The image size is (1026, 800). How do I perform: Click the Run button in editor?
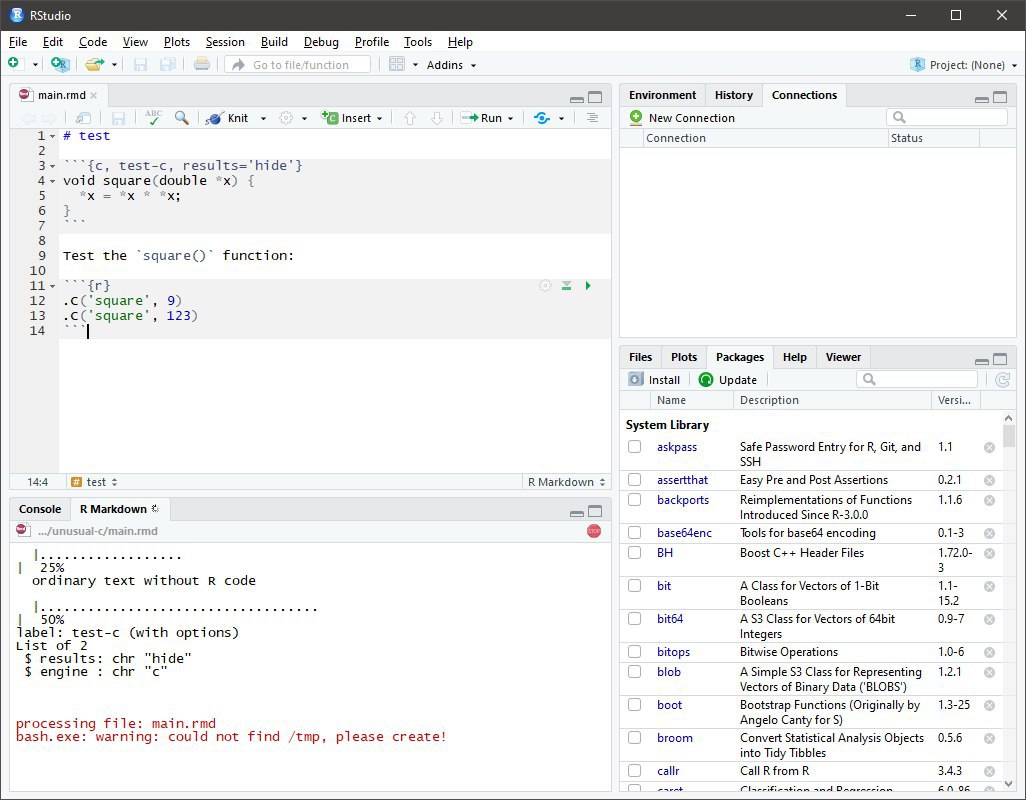pos(482,118)
